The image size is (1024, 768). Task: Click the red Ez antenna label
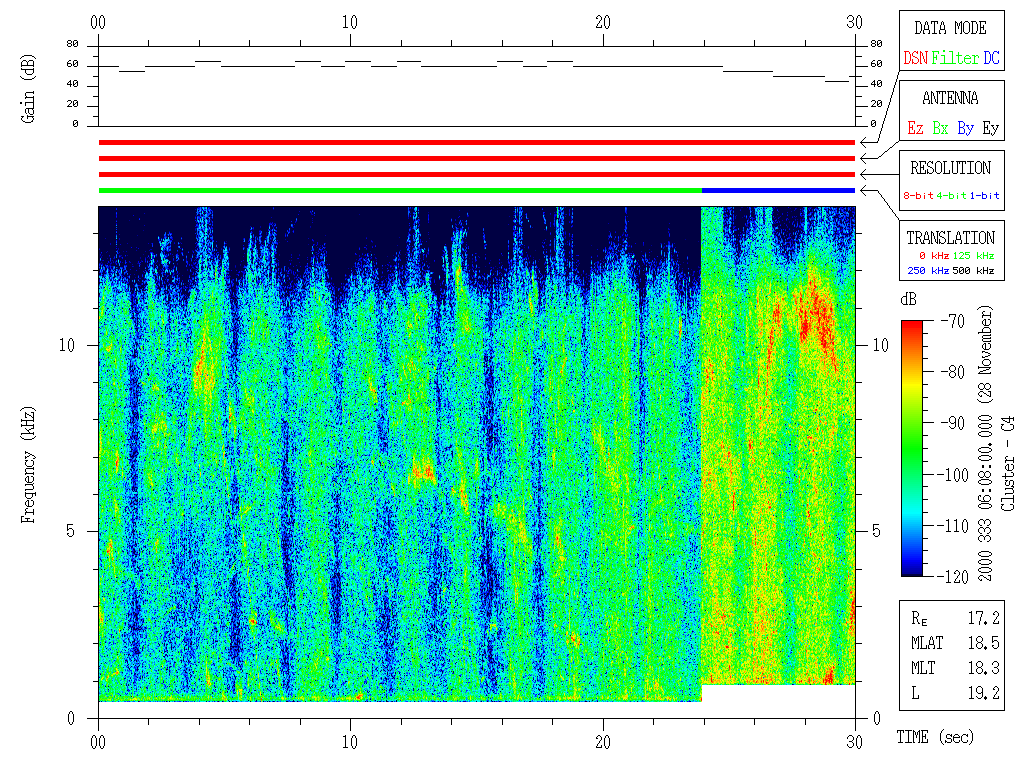click(915, 129)
